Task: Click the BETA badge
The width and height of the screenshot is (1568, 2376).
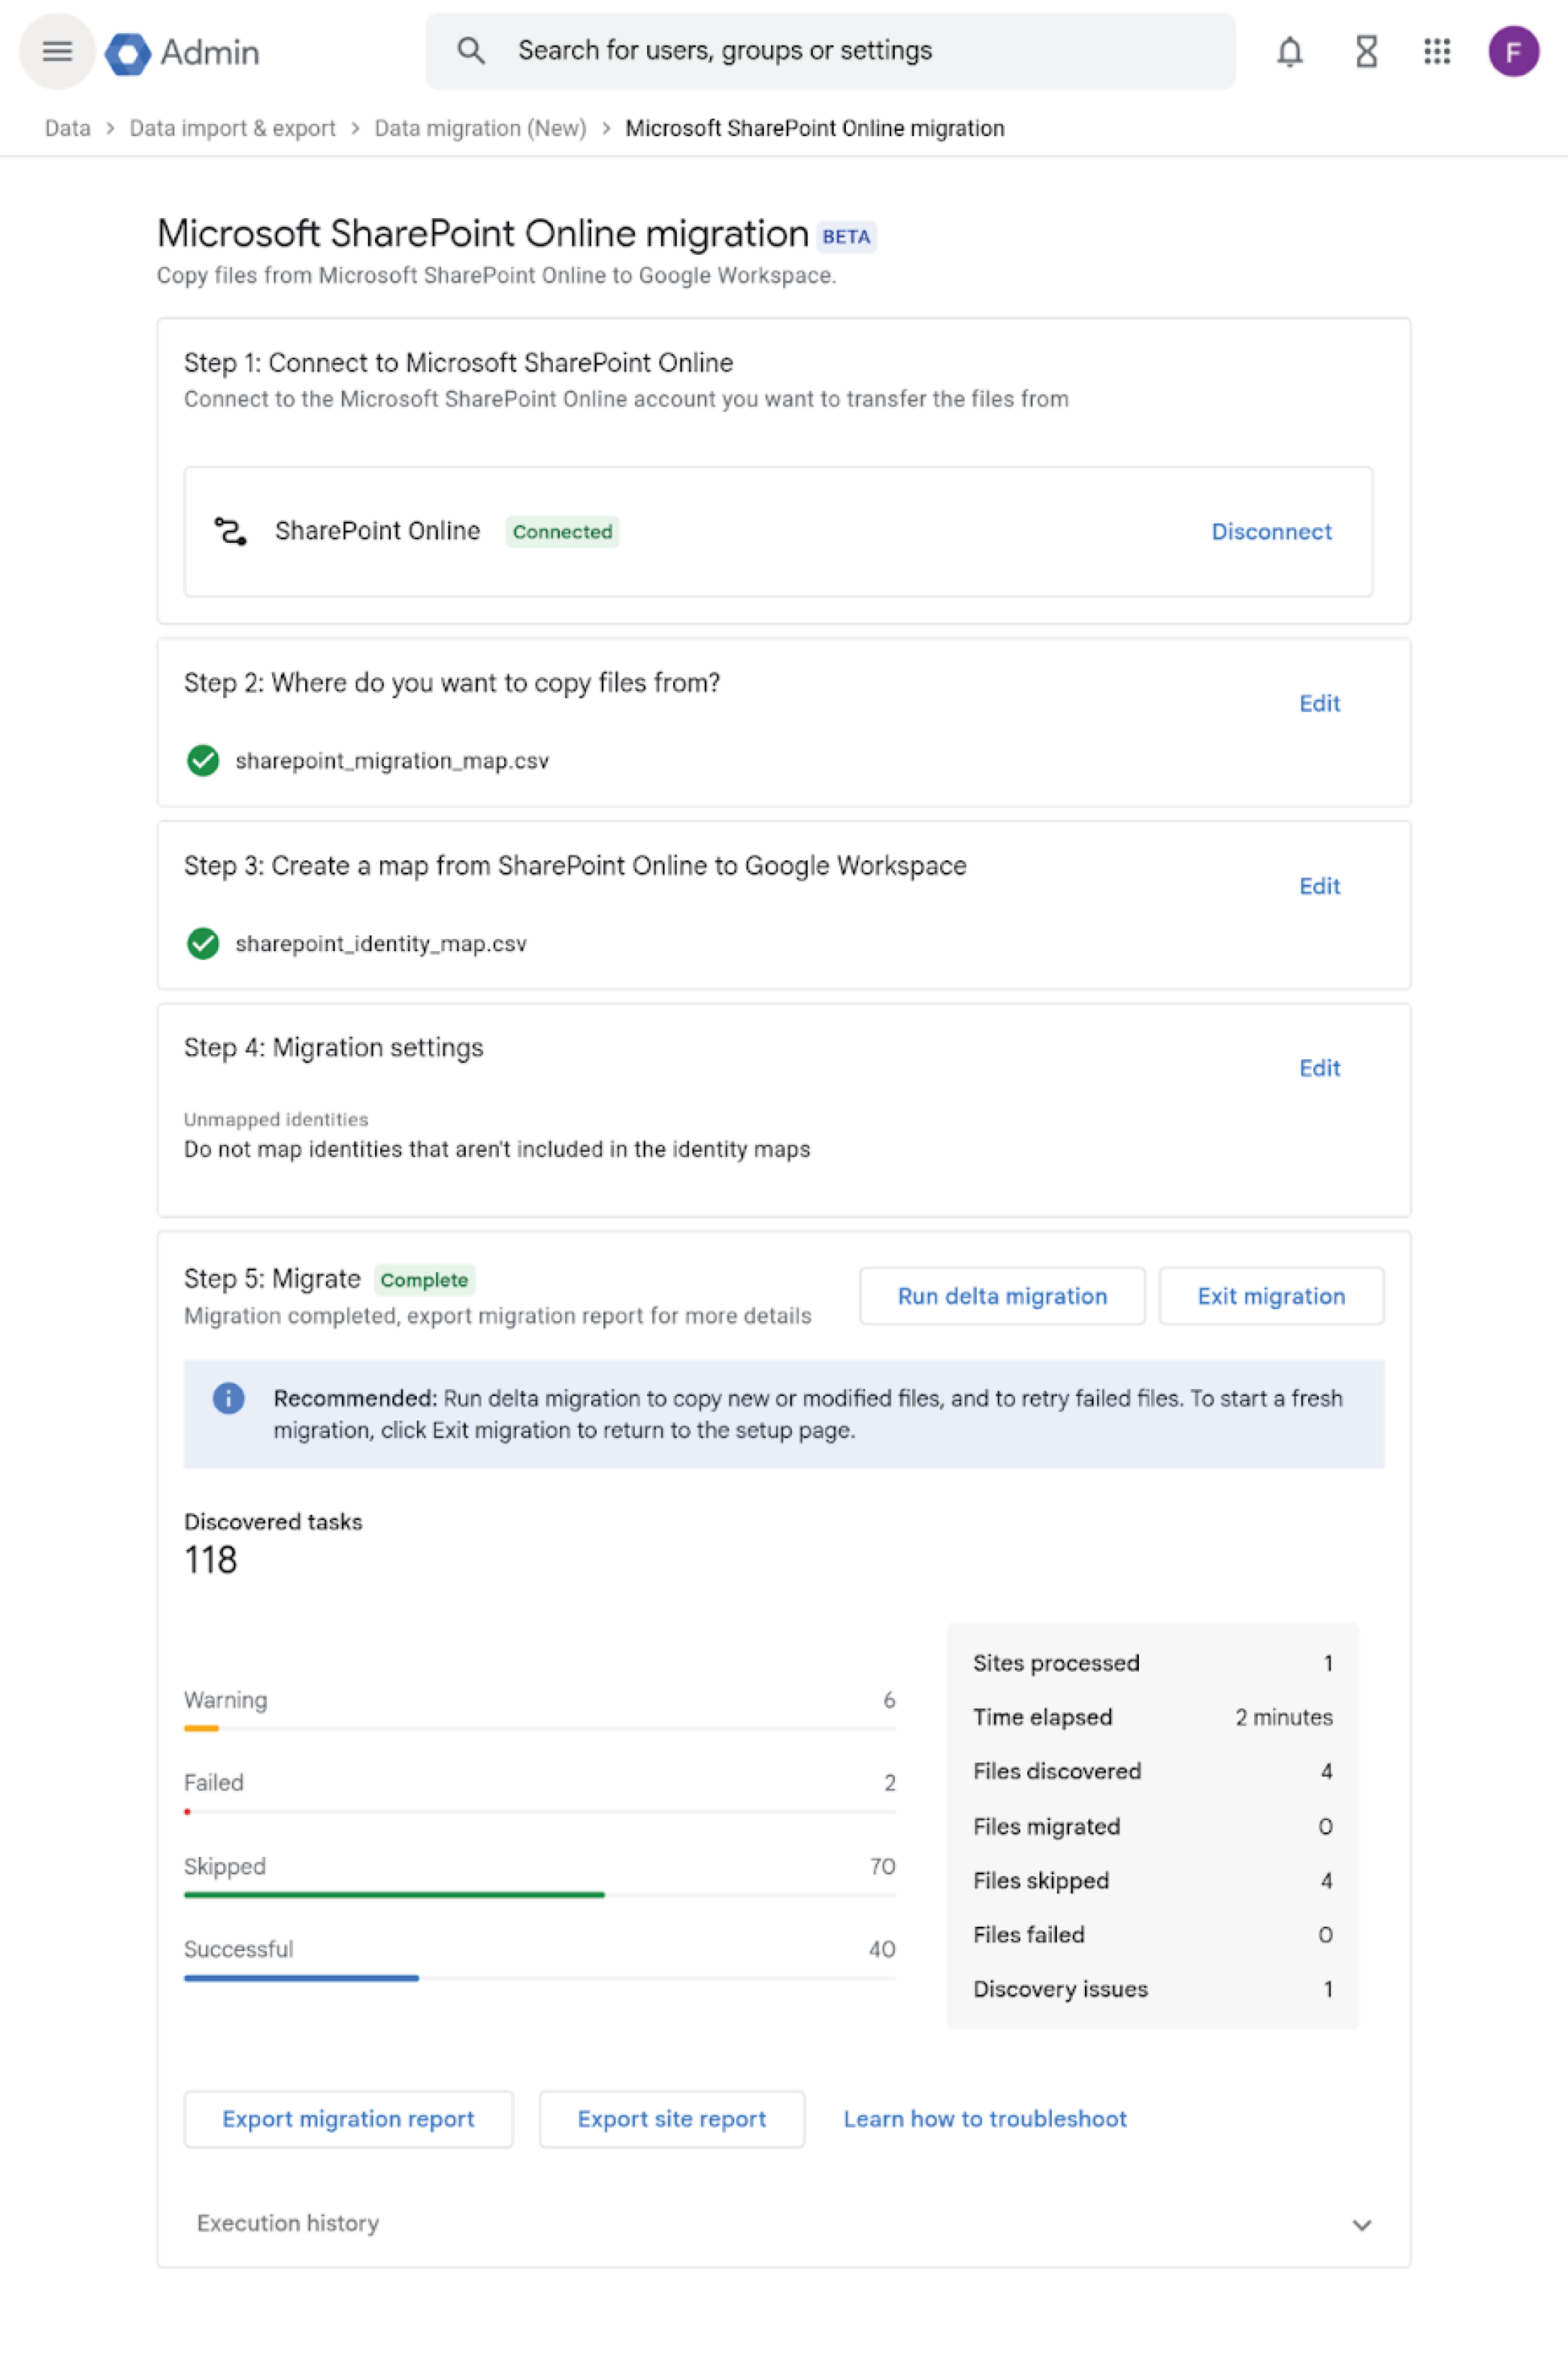Action: pos(846,237)
